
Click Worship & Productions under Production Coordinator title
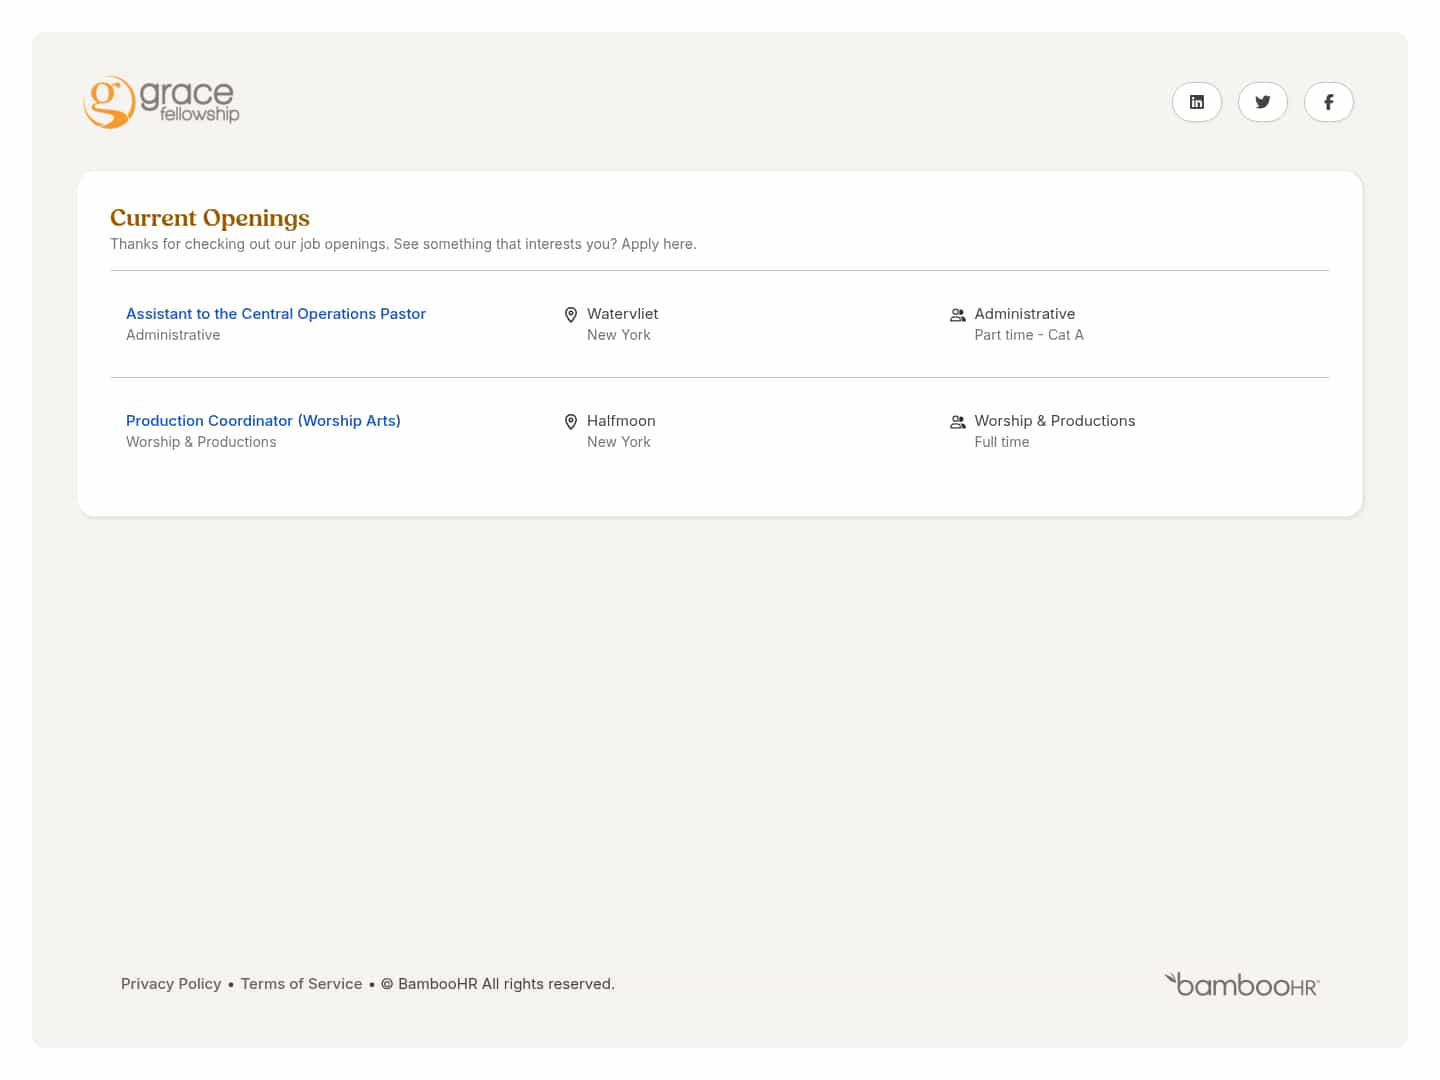pyautogui.click(x=201, y=442)
